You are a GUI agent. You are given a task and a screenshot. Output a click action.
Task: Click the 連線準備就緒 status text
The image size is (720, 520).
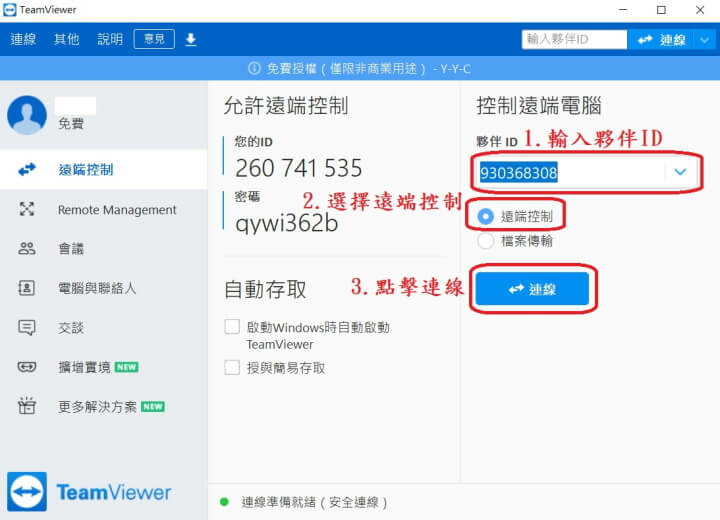pos(315,502)
